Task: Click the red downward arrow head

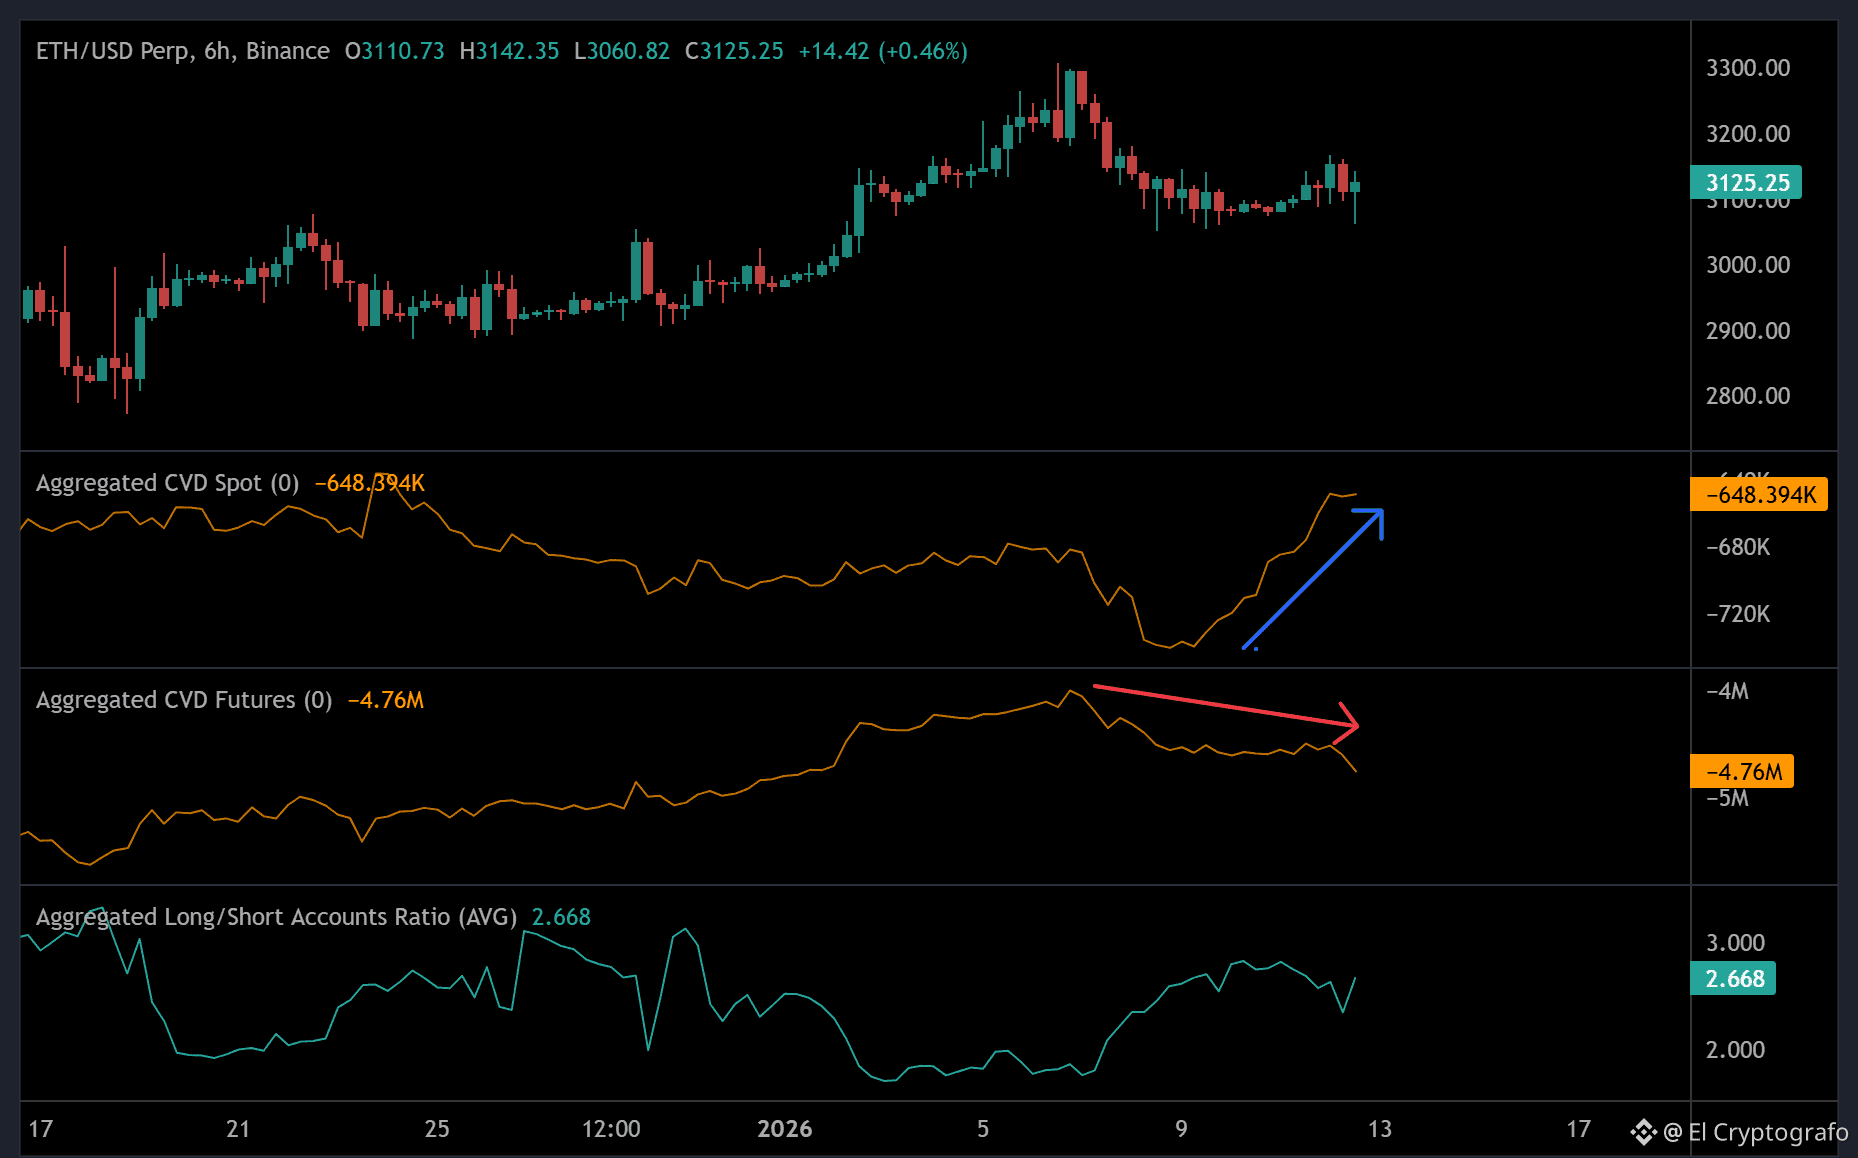Action: click(1349, 723)
